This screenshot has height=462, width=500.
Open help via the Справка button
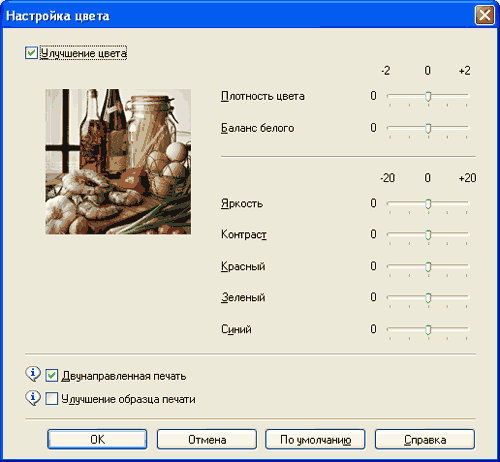[x=425, y=439]
